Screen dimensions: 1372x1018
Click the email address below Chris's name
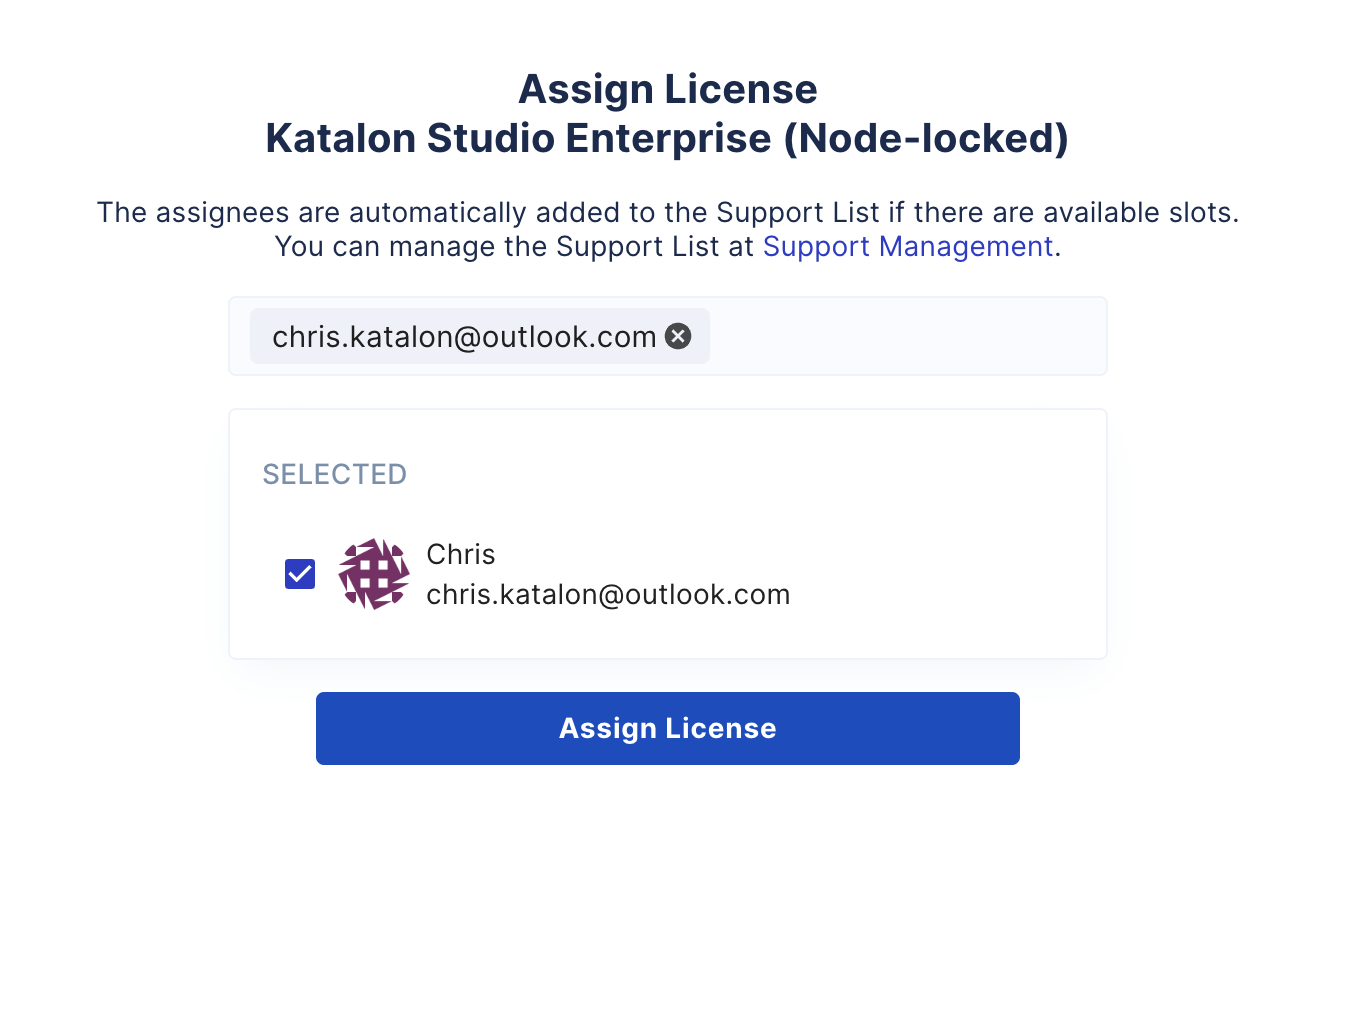607,595
